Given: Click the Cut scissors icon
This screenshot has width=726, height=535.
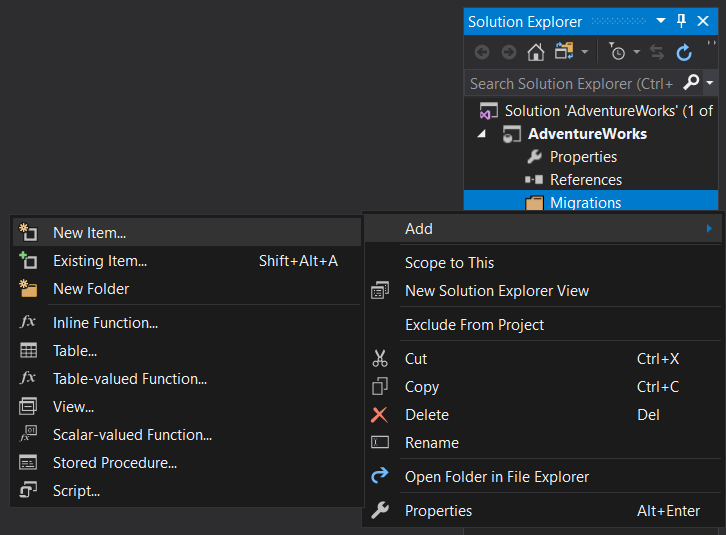Looking at the screenshot, I should tap(380, 359).
